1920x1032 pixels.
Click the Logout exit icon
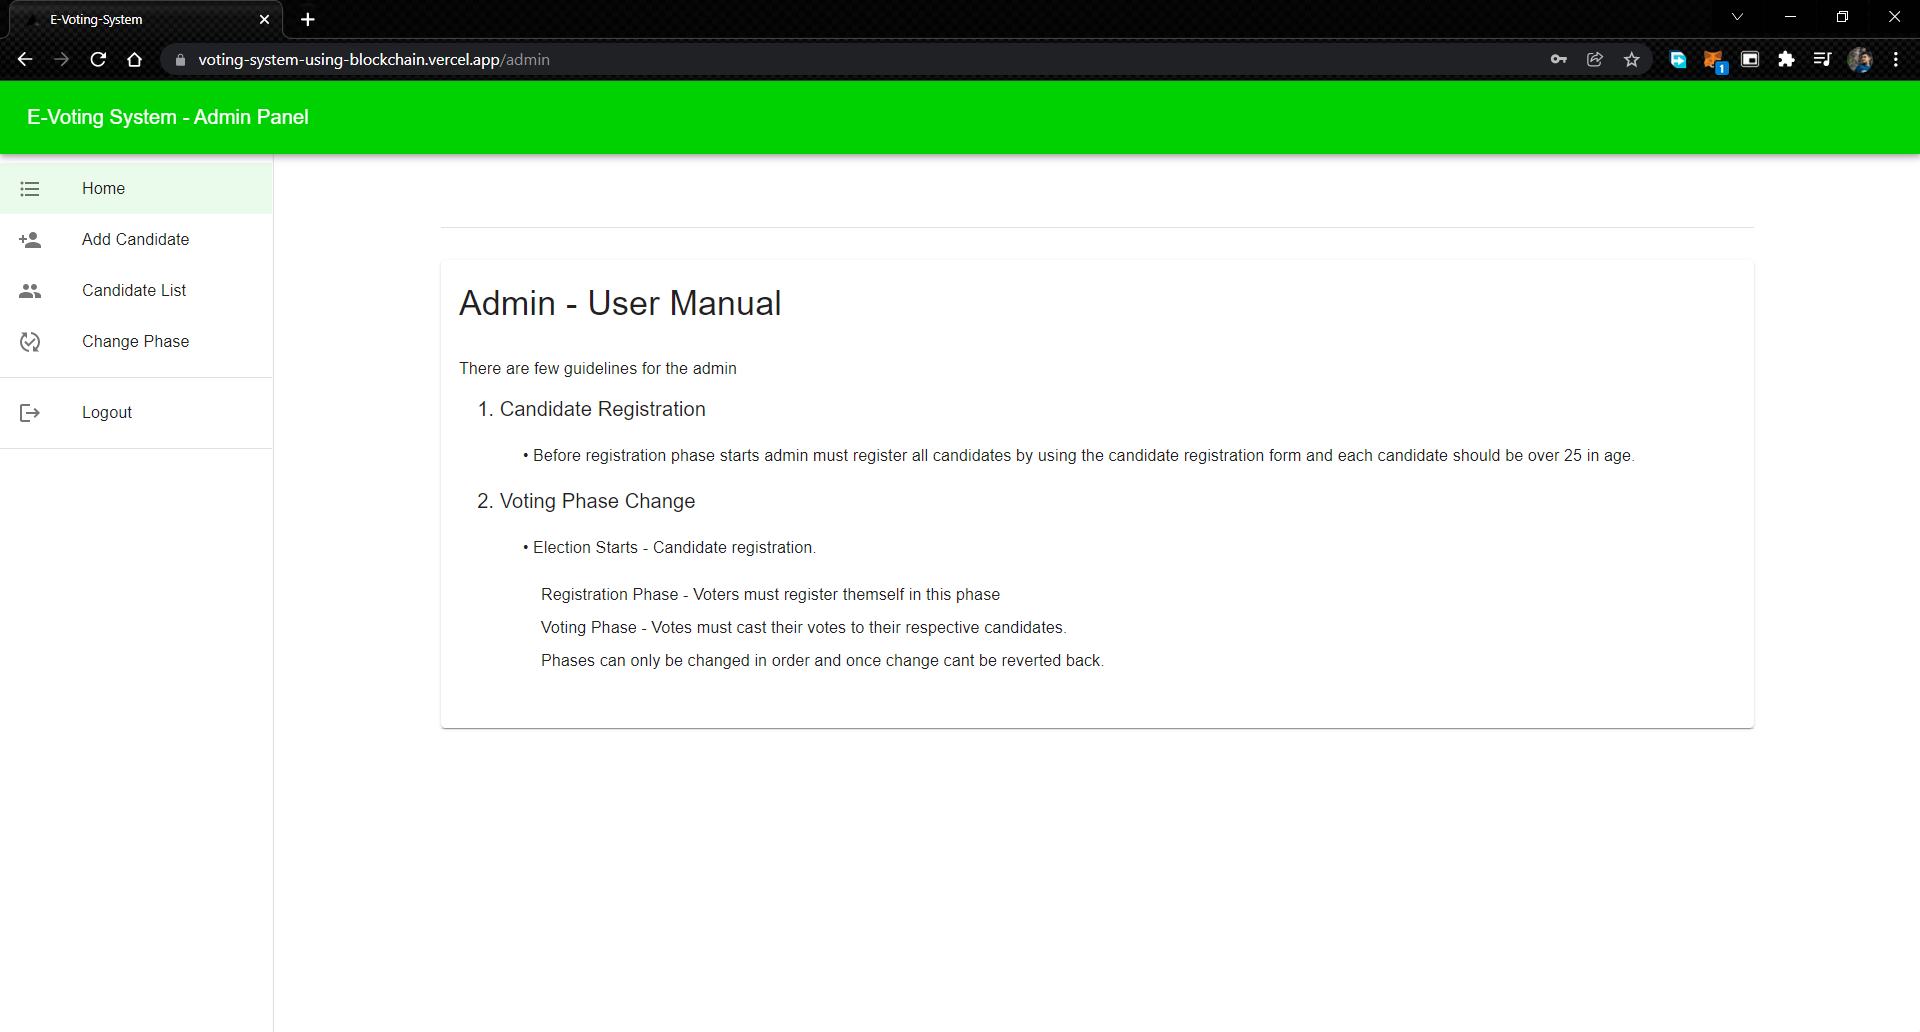click(30, 412)
